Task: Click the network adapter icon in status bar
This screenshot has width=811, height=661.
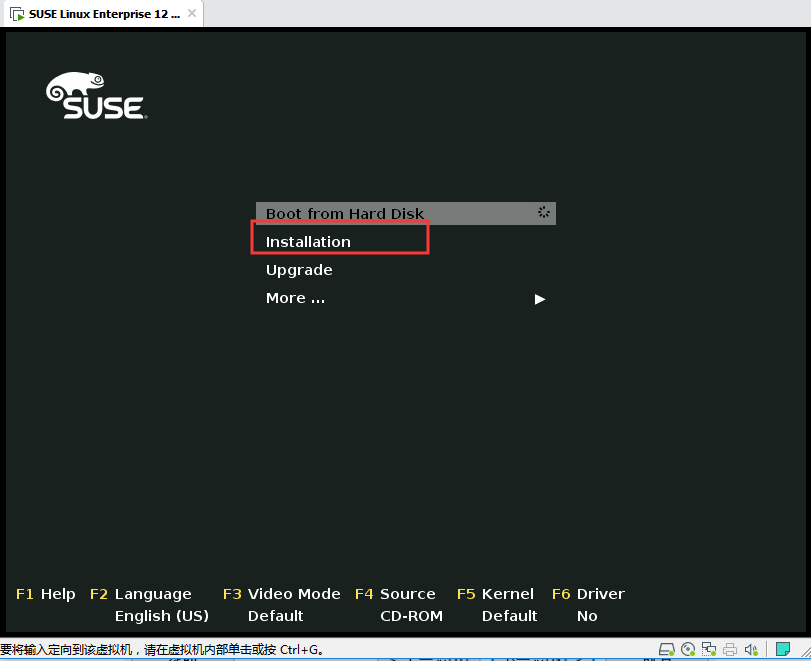Action: [709, 649]
